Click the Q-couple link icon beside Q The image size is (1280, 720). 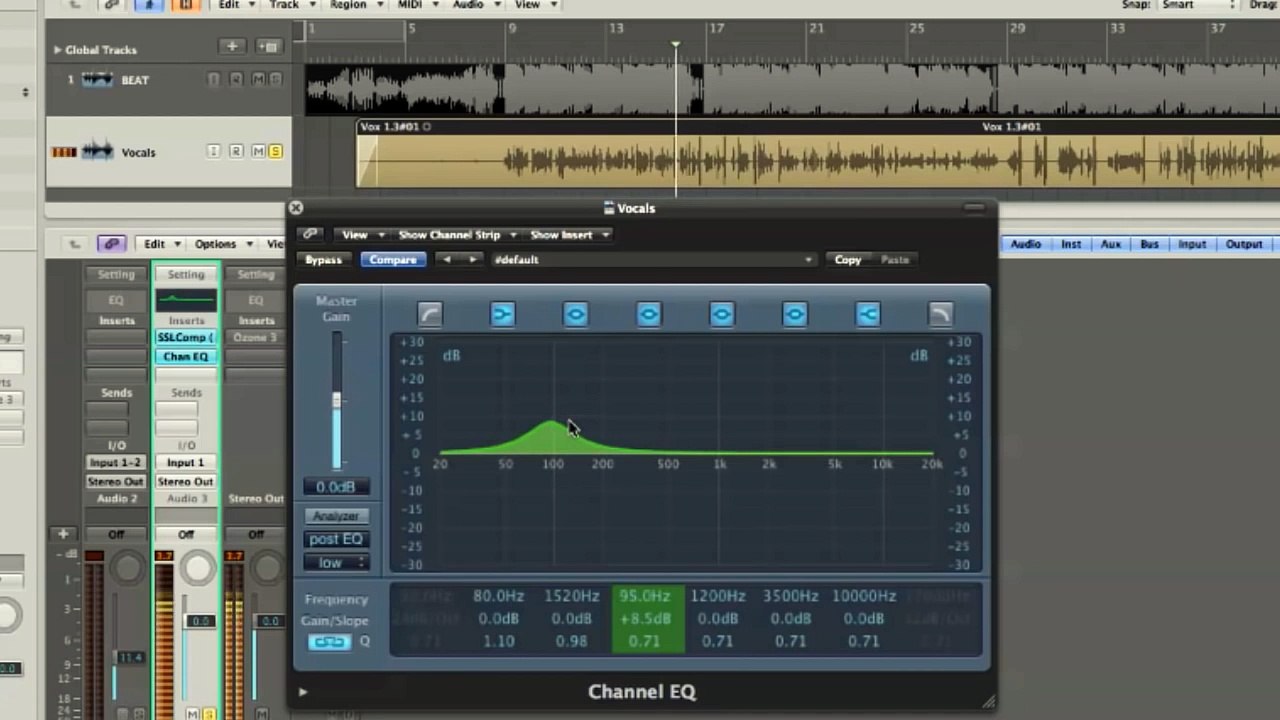click(329, 642)
